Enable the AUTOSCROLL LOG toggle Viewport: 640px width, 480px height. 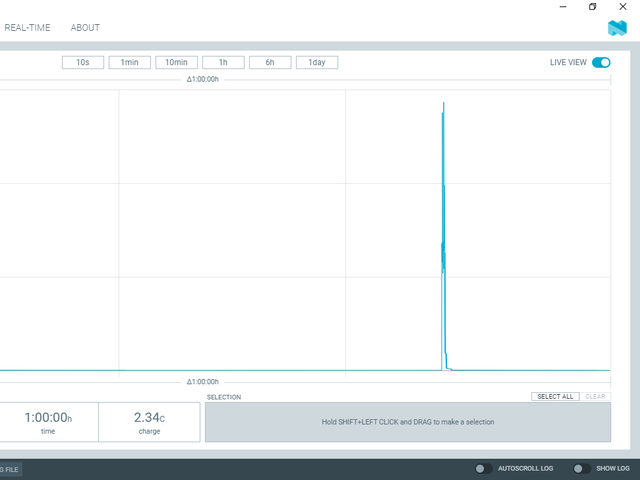pyautogui.click(x=481, y=468)
